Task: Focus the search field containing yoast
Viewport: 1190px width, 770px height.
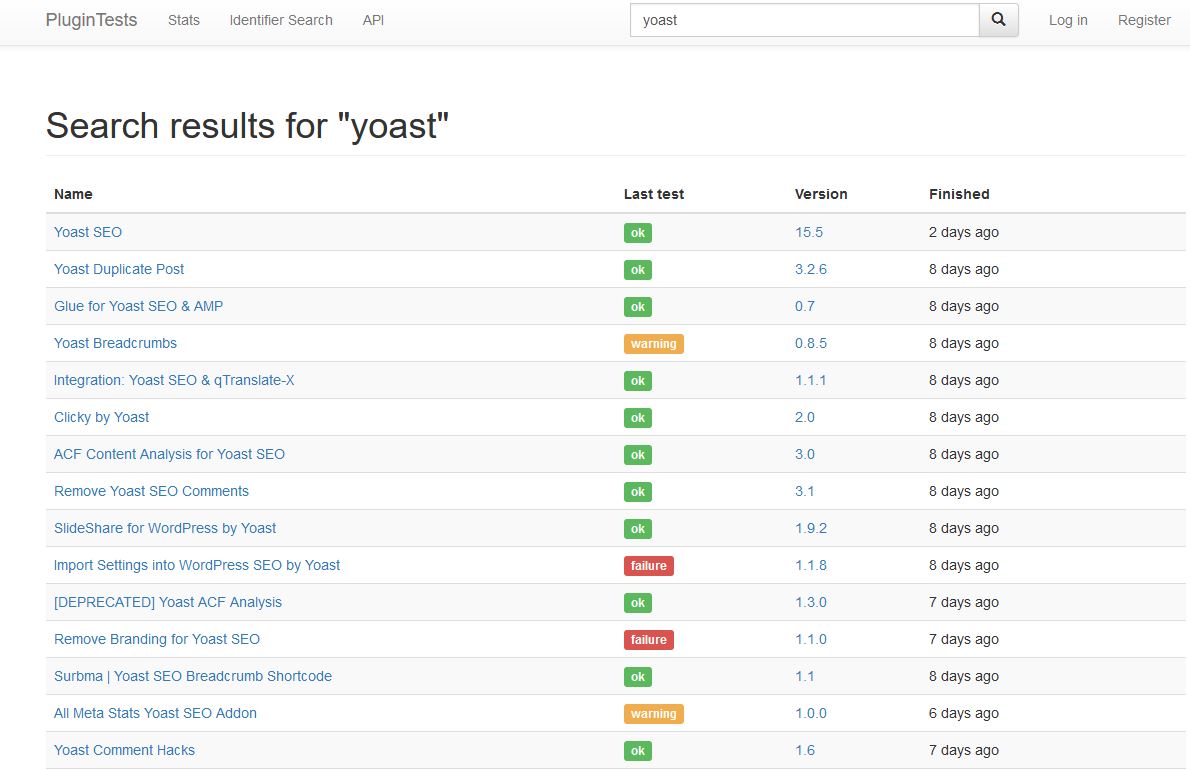Action: tap(804, 20)
